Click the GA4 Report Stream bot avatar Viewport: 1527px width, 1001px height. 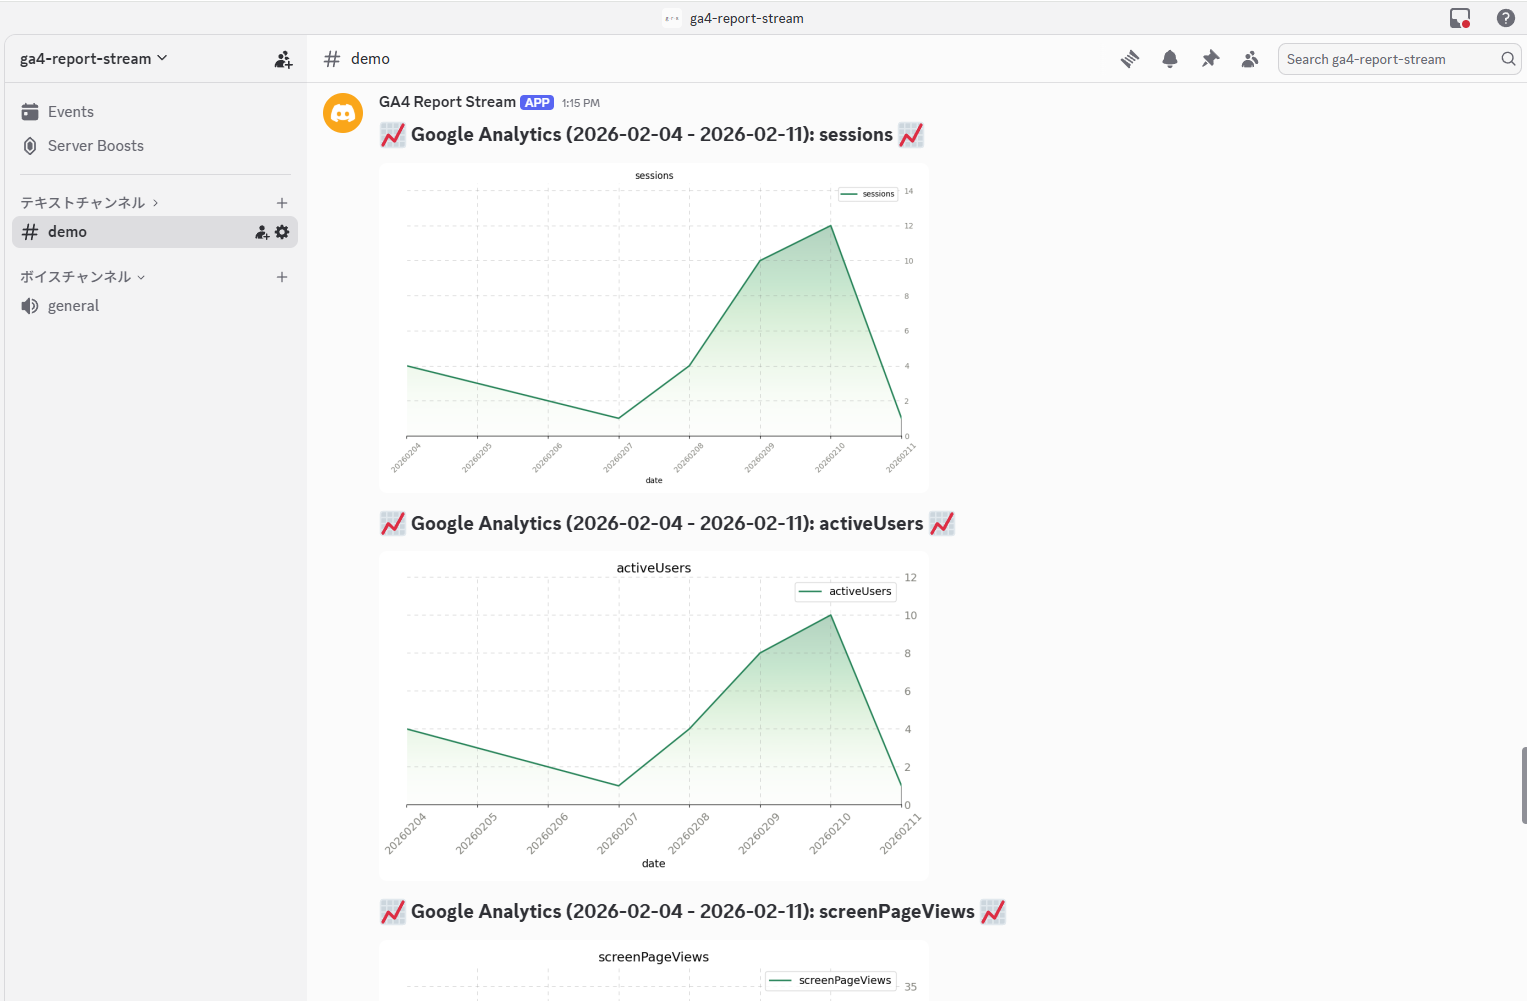(x=343, y=113)
